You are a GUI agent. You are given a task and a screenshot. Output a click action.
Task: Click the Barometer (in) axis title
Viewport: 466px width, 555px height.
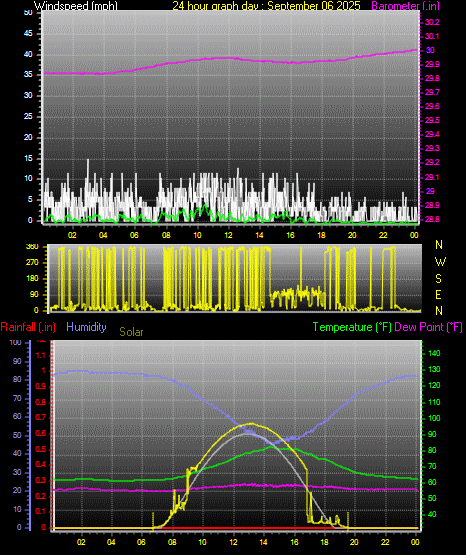[x=405, y=6]
